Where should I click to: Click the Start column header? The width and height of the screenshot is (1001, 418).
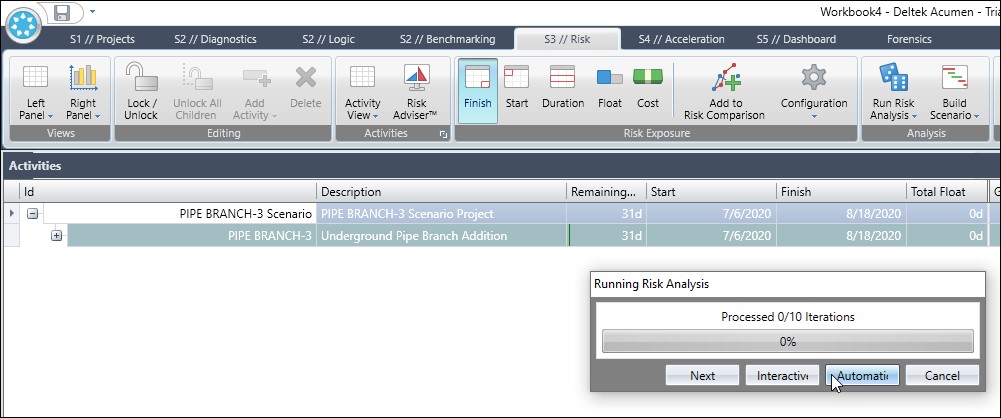[711, 191]
